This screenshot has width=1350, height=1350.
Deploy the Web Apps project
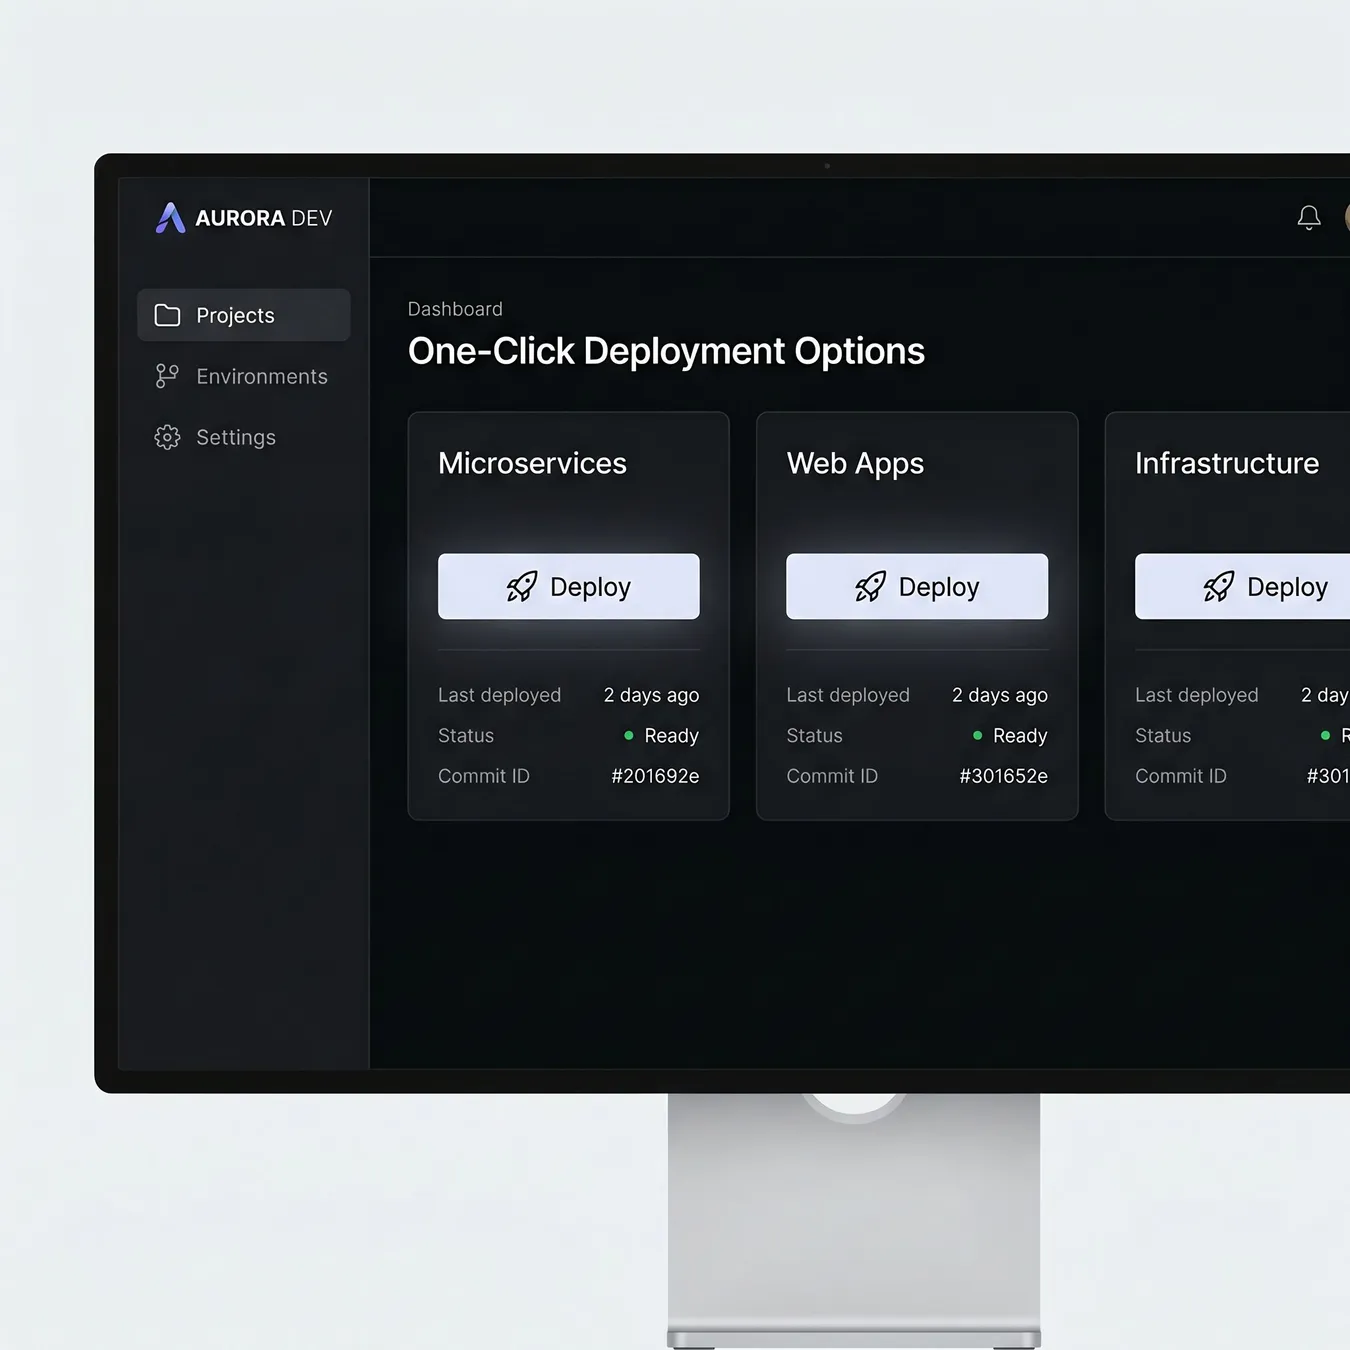tap(917, 586)
